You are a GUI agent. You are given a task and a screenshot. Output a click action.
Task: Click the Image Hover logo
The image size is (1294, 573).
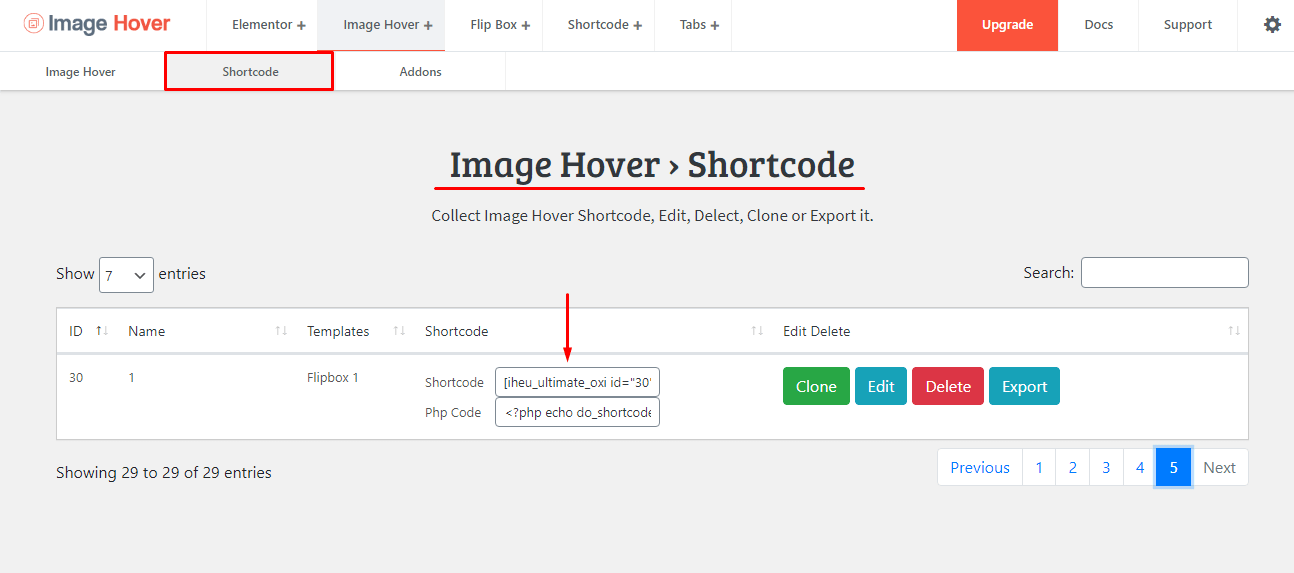pos(97,24)
